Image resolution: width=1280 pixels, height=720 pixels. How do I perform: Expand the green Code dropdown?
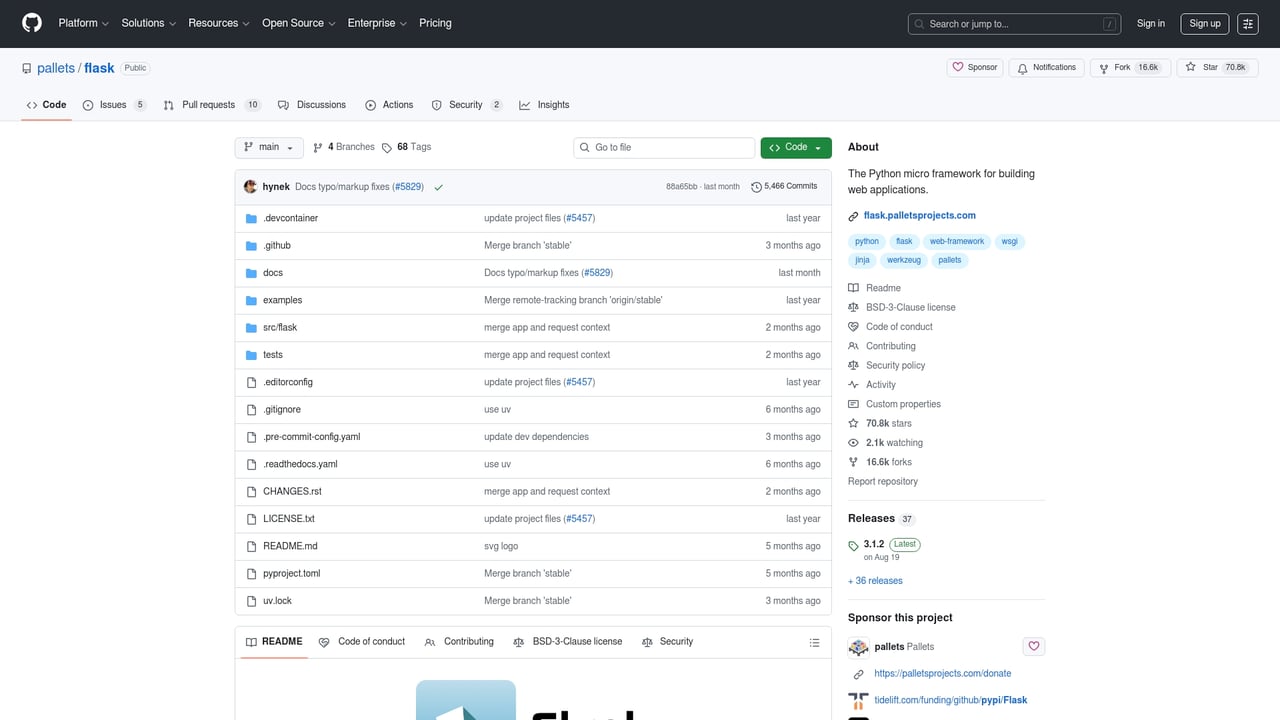pyautogui.click(x=795, y=147)
